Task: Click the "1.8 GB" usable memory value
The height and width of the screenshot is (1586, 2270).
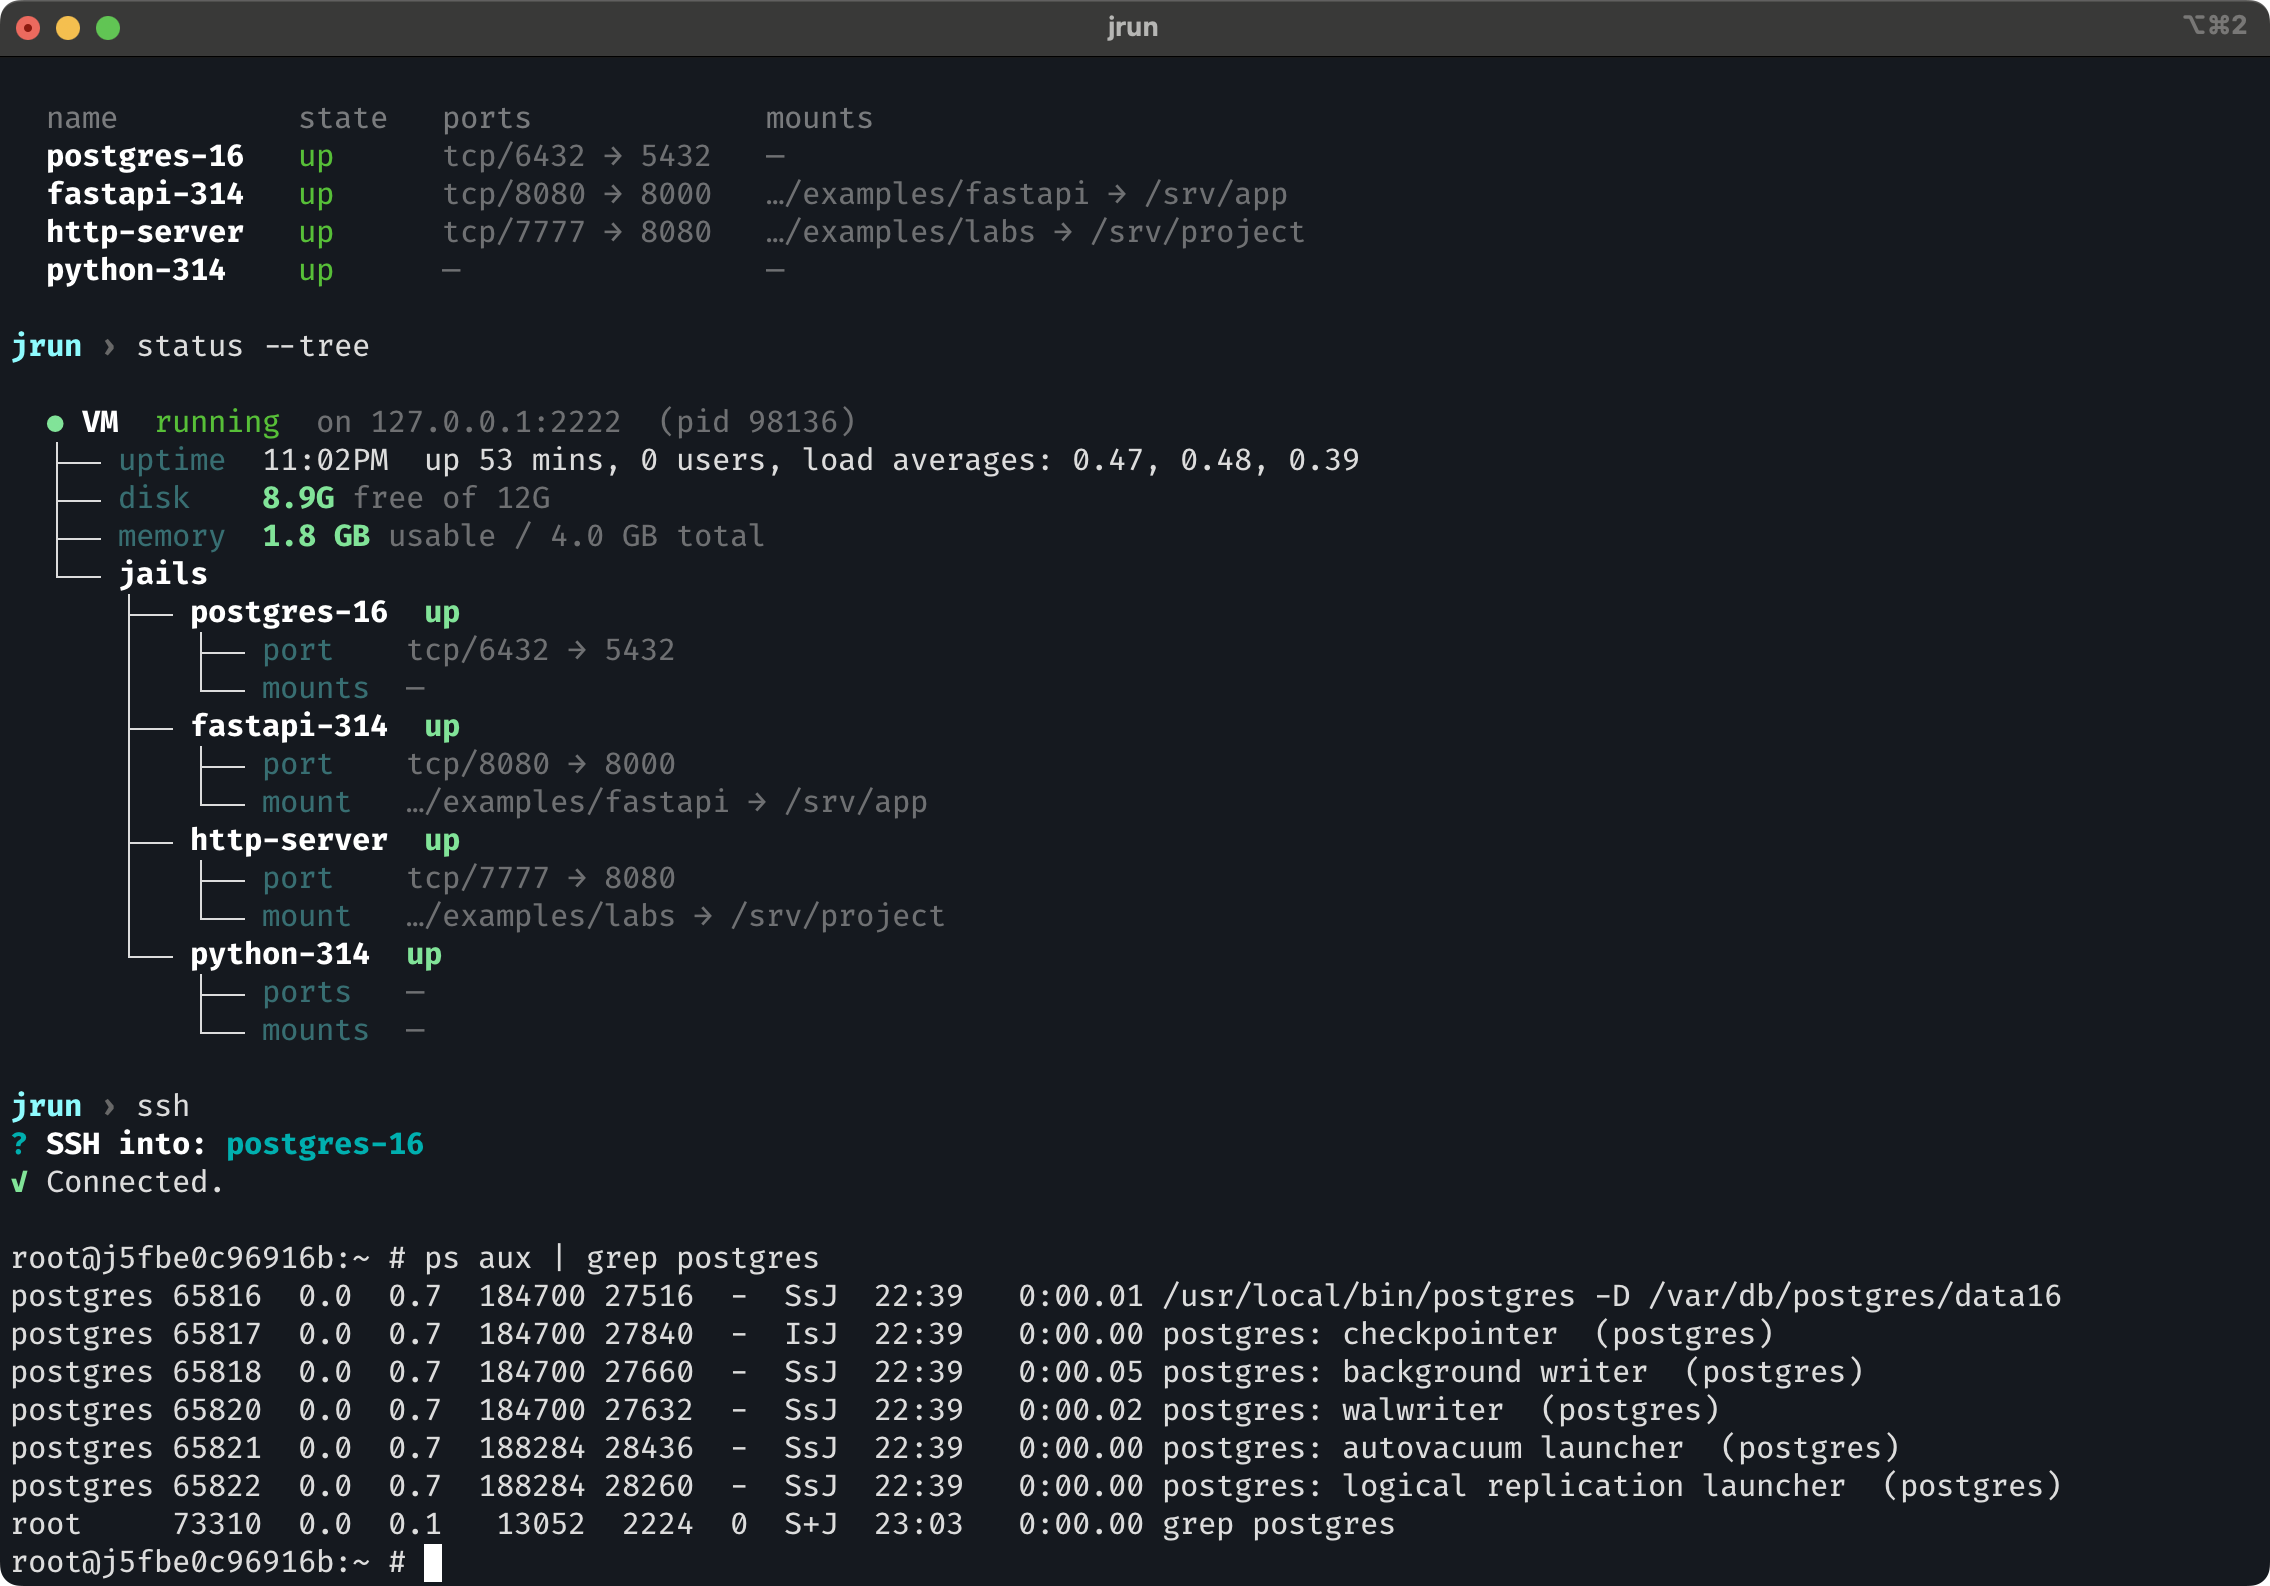Action: (316, 536)
